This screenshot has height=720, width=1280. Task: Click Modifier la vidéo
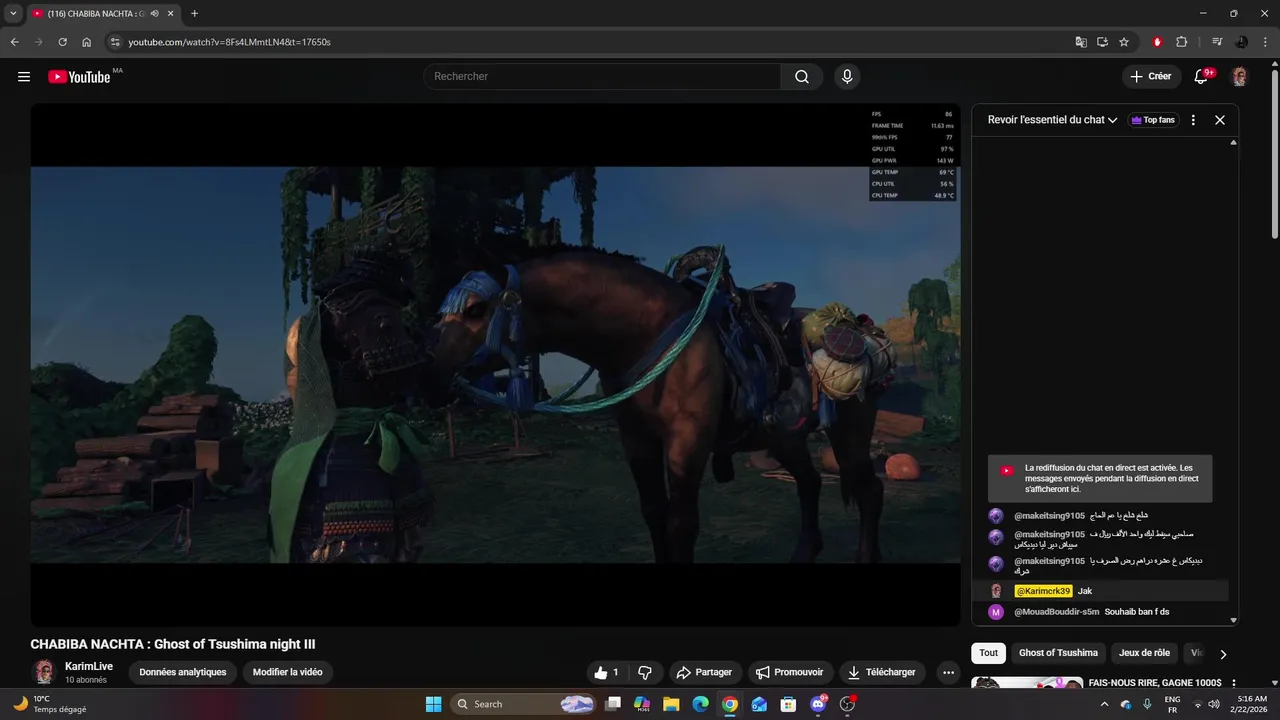click(288, 672)
